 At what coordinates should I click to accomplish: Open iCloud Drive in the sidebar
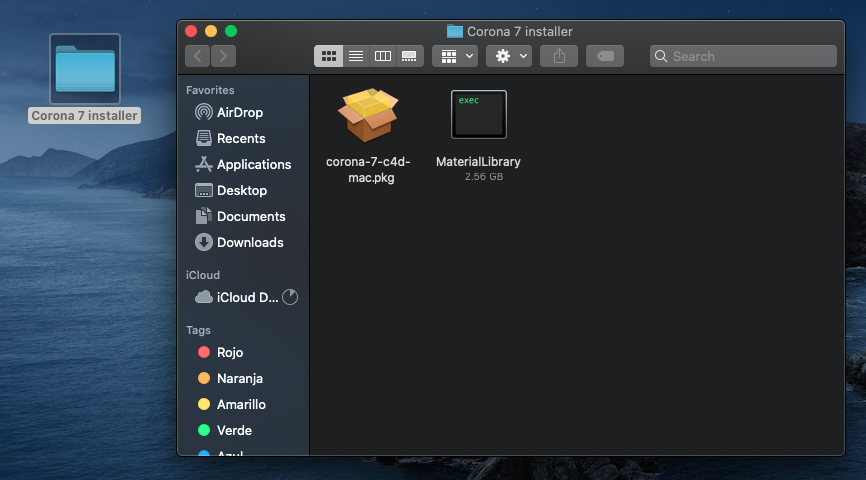(236, 297)
